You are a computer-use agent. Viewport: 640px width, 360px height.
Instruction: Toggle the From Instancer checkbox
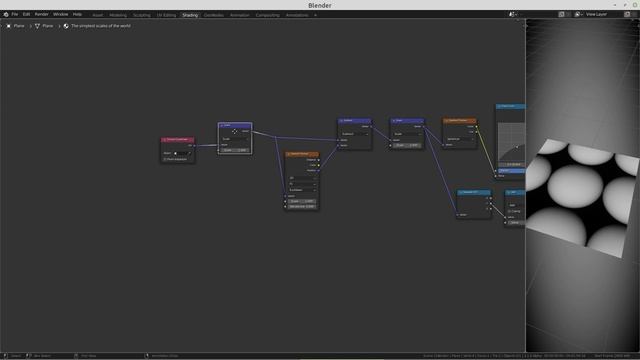coord(165,159)
